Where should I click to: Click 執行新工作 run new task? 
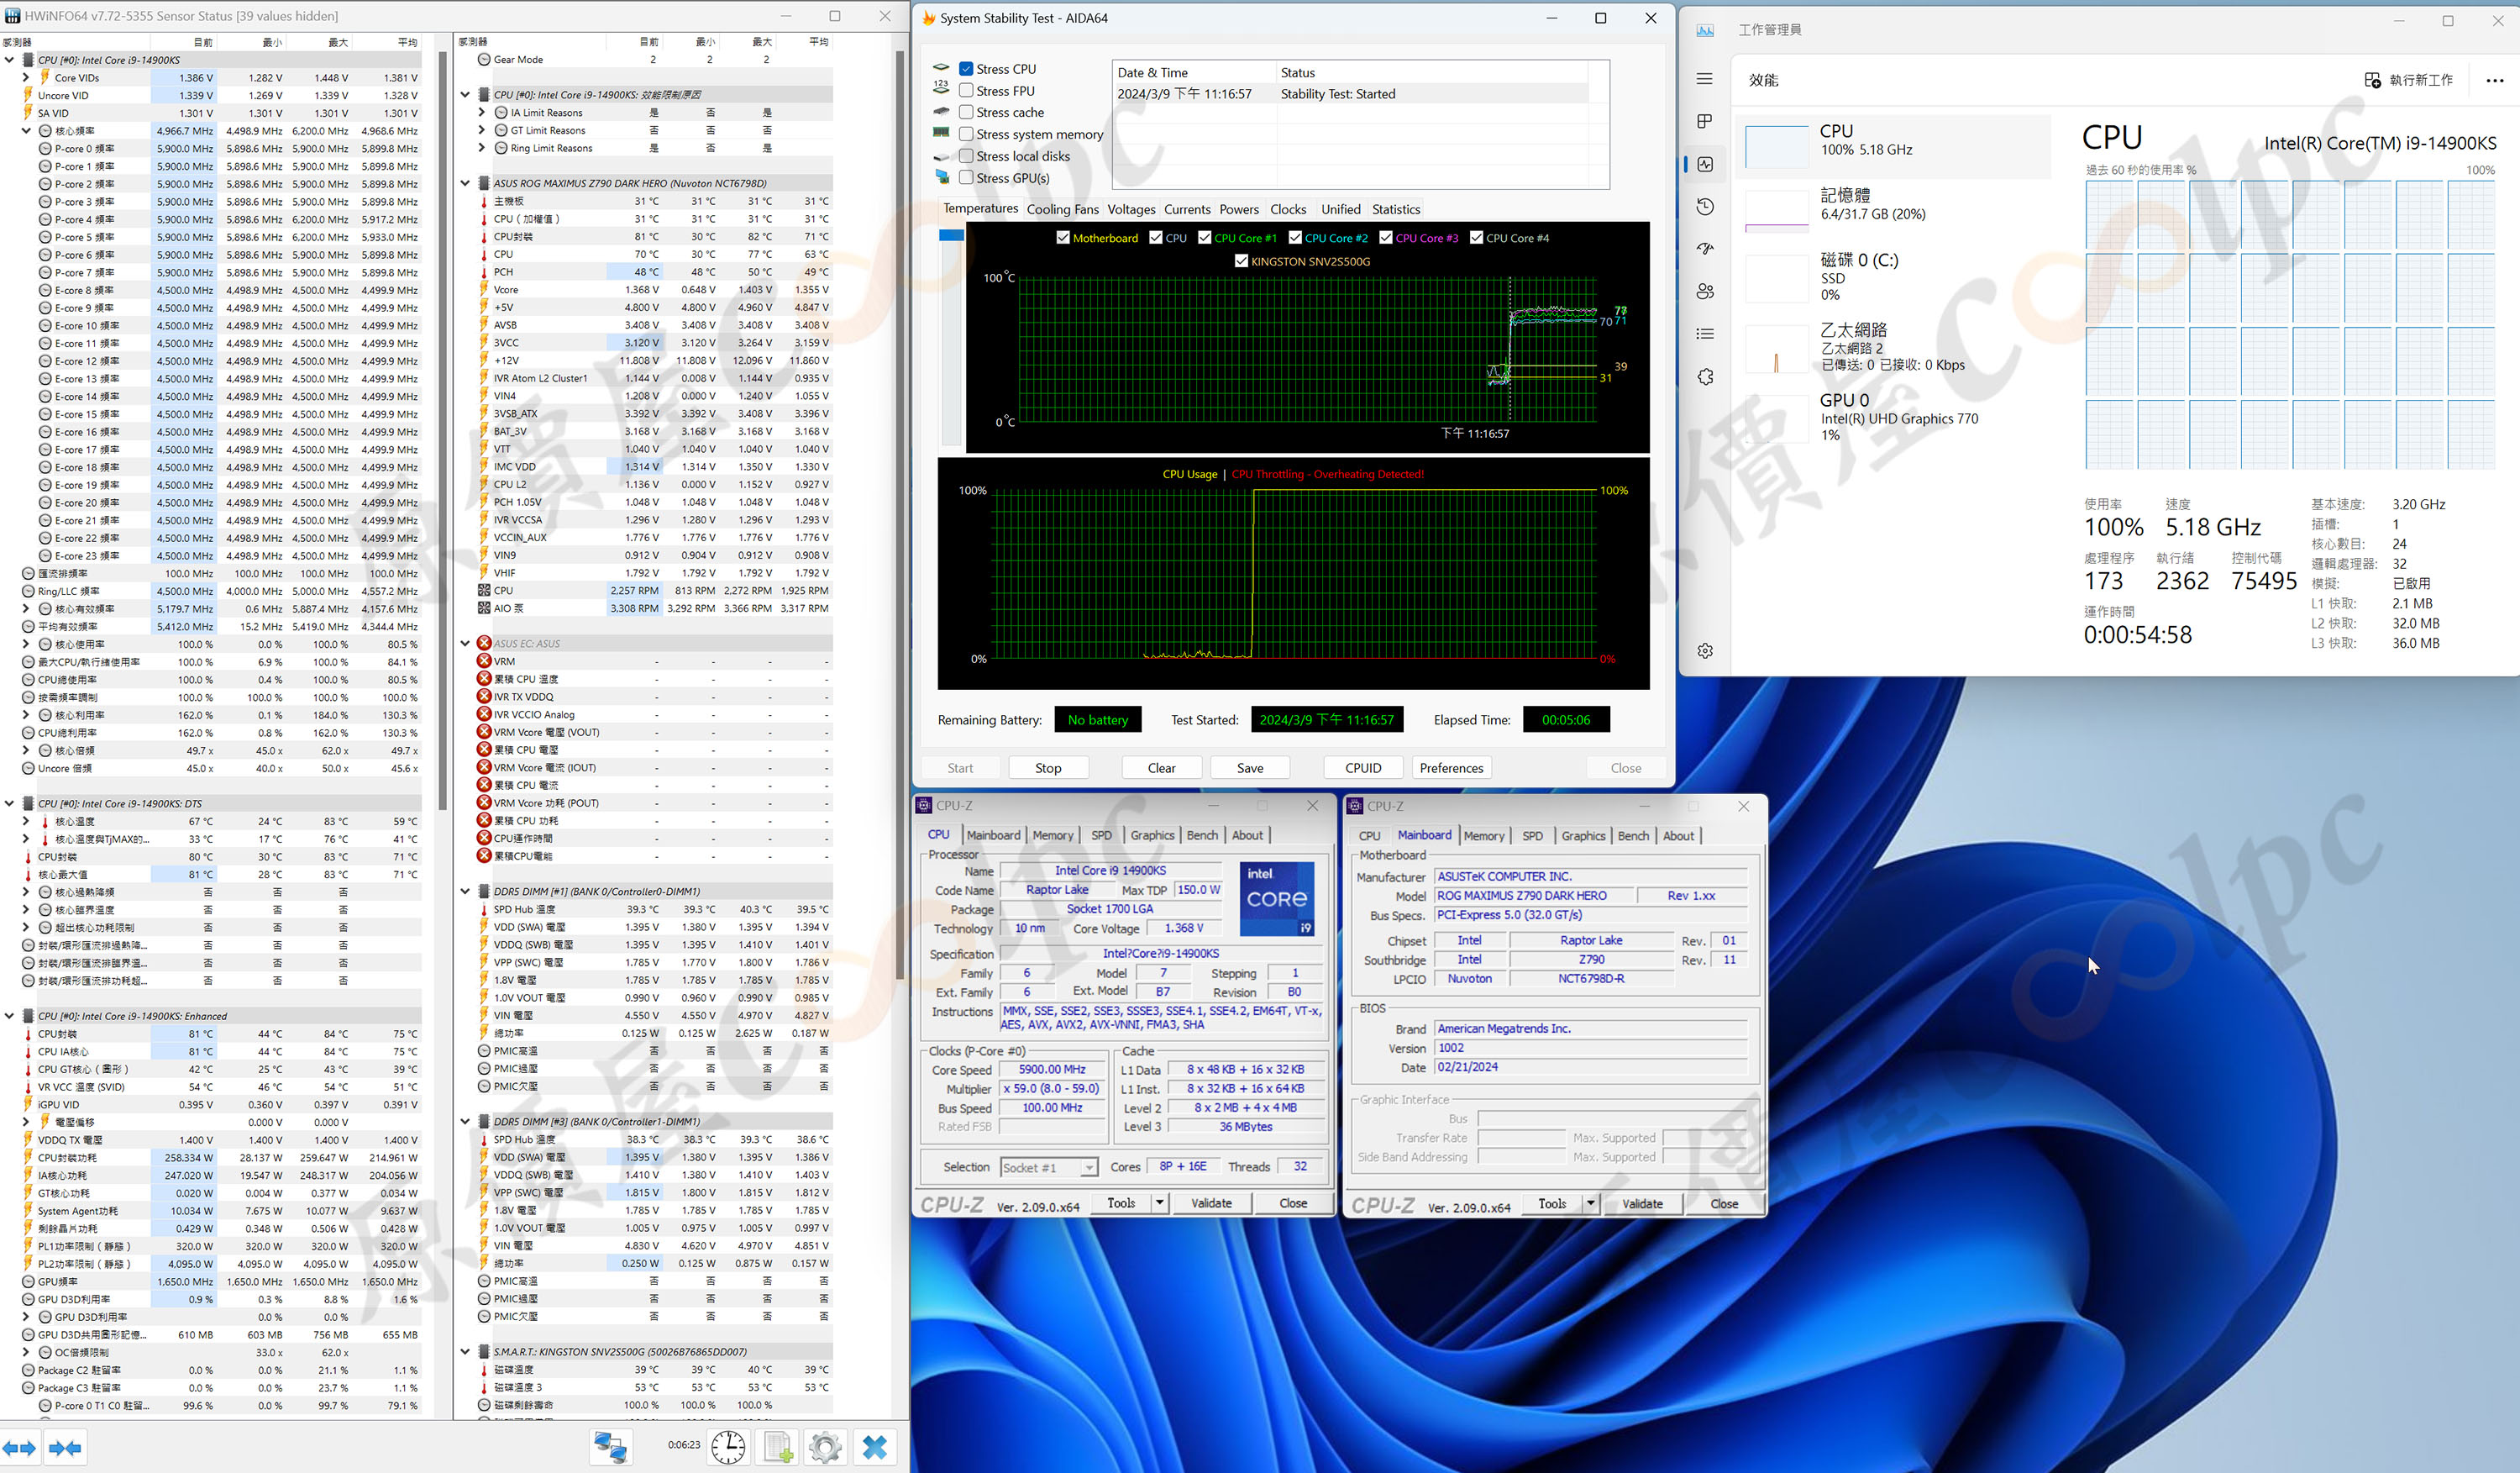(2408, 80)
